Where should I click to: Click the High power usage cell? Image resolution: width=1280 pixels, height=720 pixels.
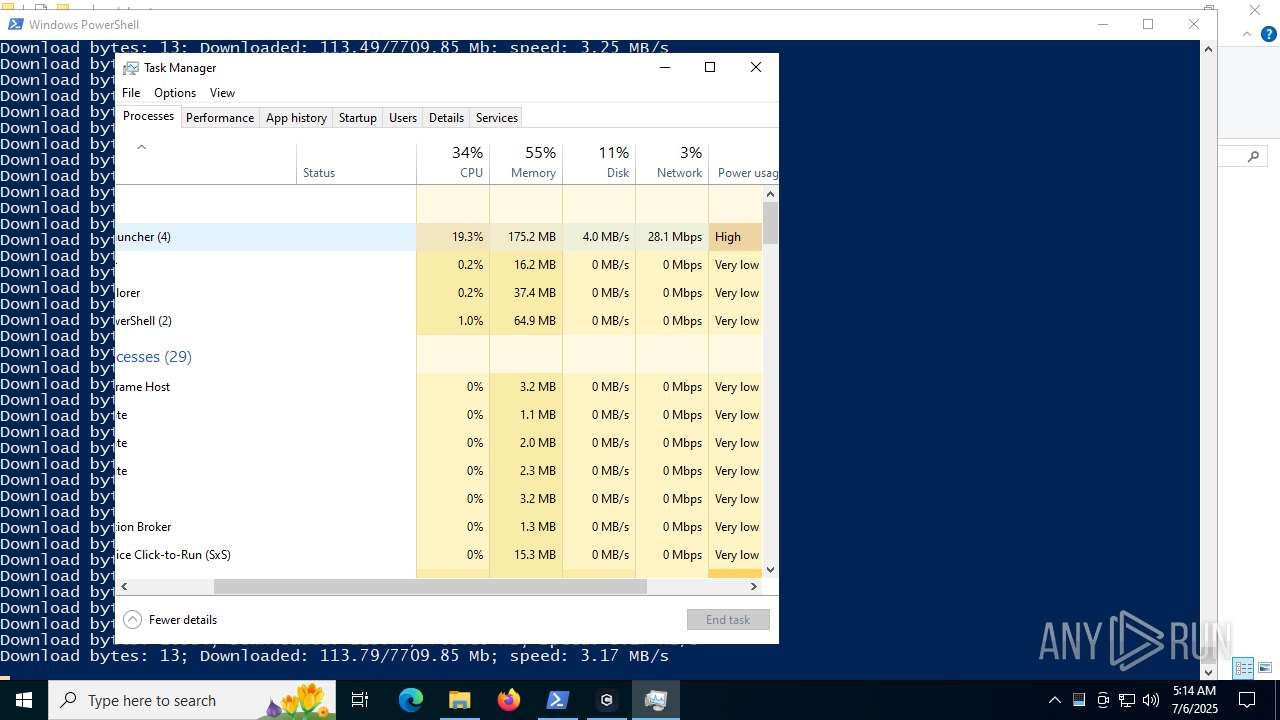pyautogui.click(x=735, y=237)
